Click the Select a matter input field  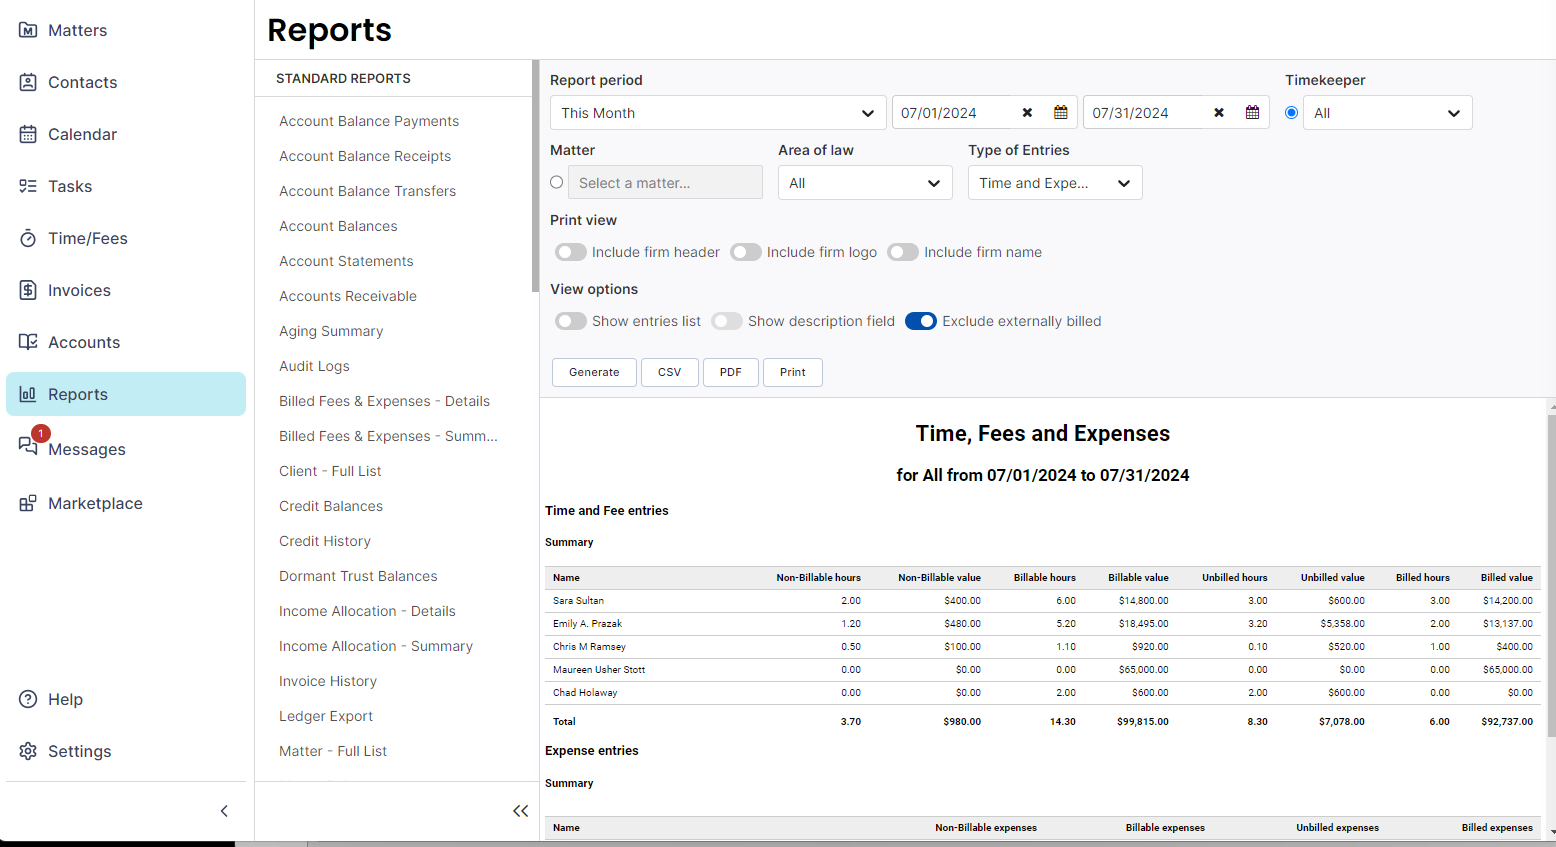[x=665, y=183]
